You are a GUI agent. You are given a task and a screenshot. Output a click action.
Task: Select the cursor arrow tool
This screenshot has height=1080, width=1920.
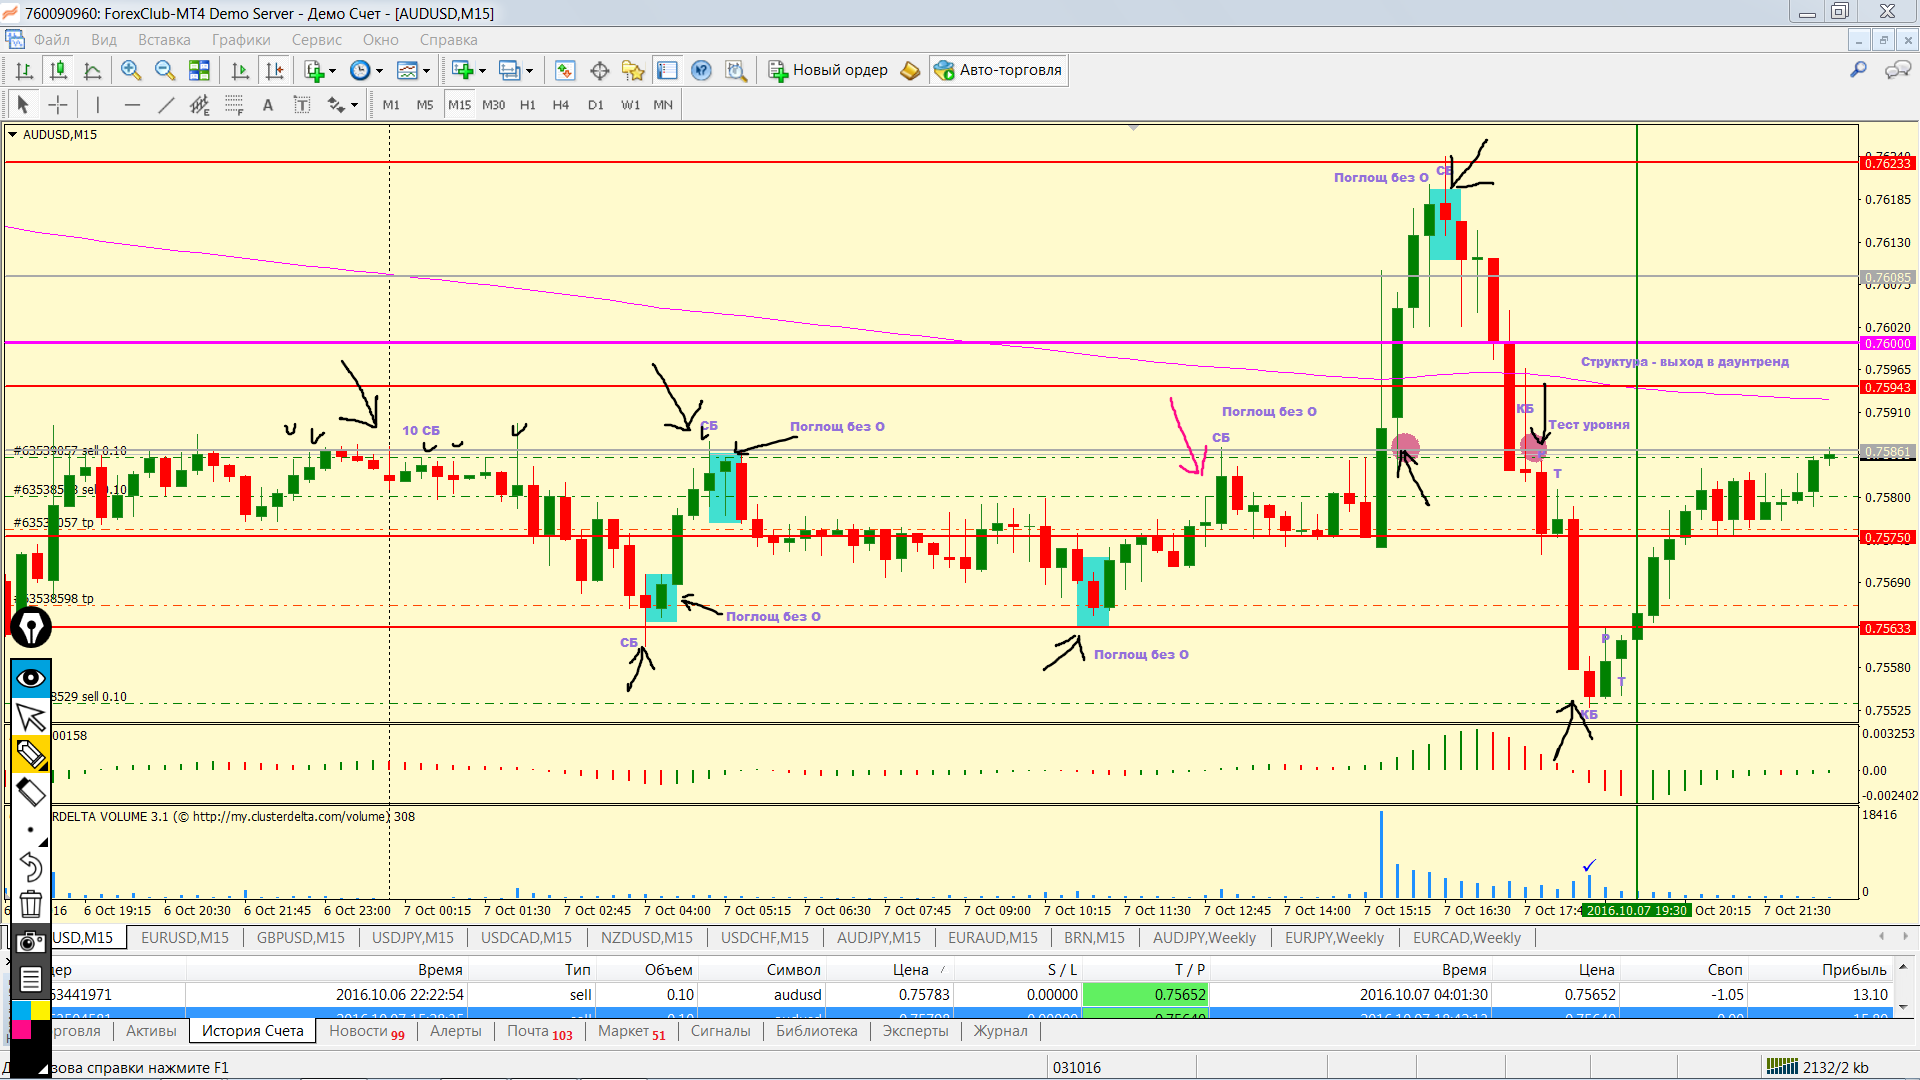pos(23,105)
